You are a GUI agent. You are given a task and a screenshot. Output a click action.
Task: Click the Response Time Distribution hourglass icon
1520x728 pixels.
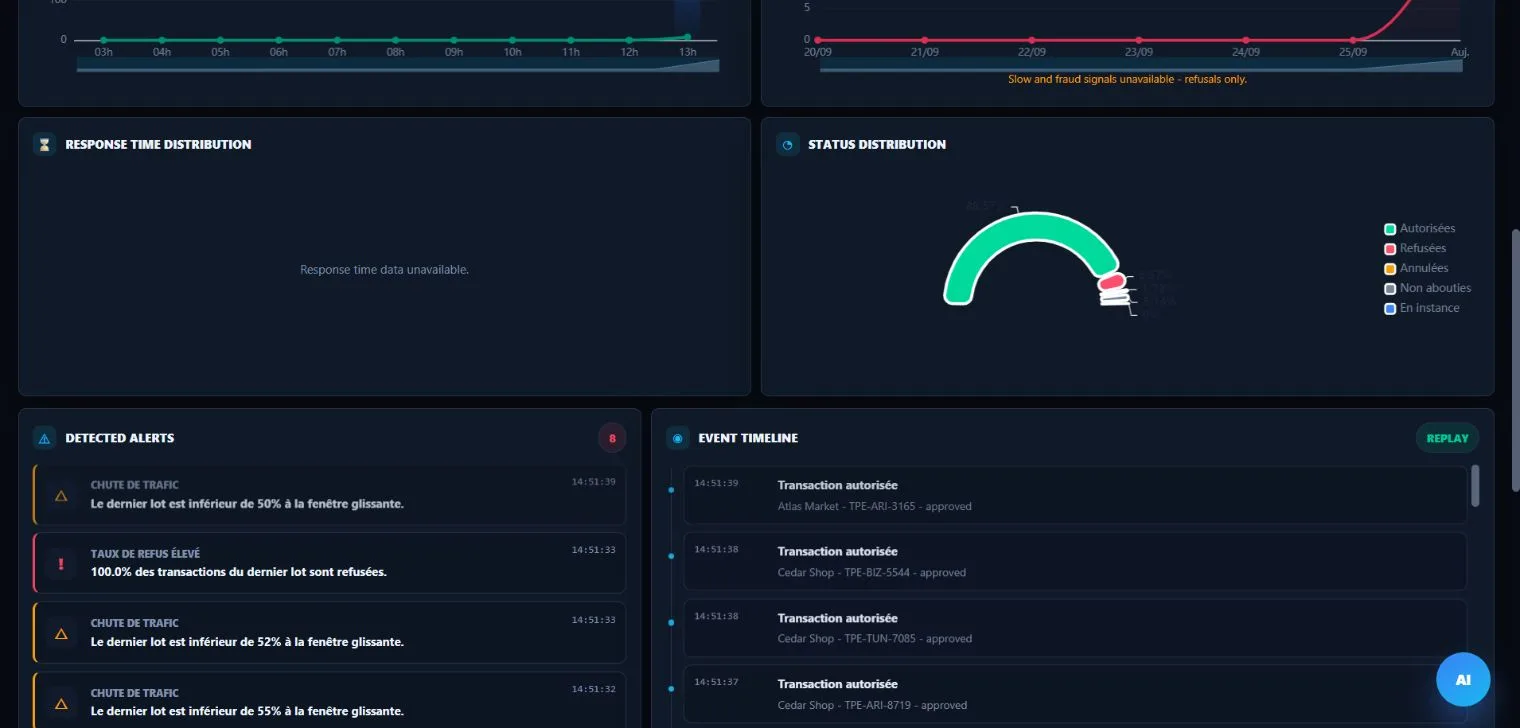tap(44, 144)
